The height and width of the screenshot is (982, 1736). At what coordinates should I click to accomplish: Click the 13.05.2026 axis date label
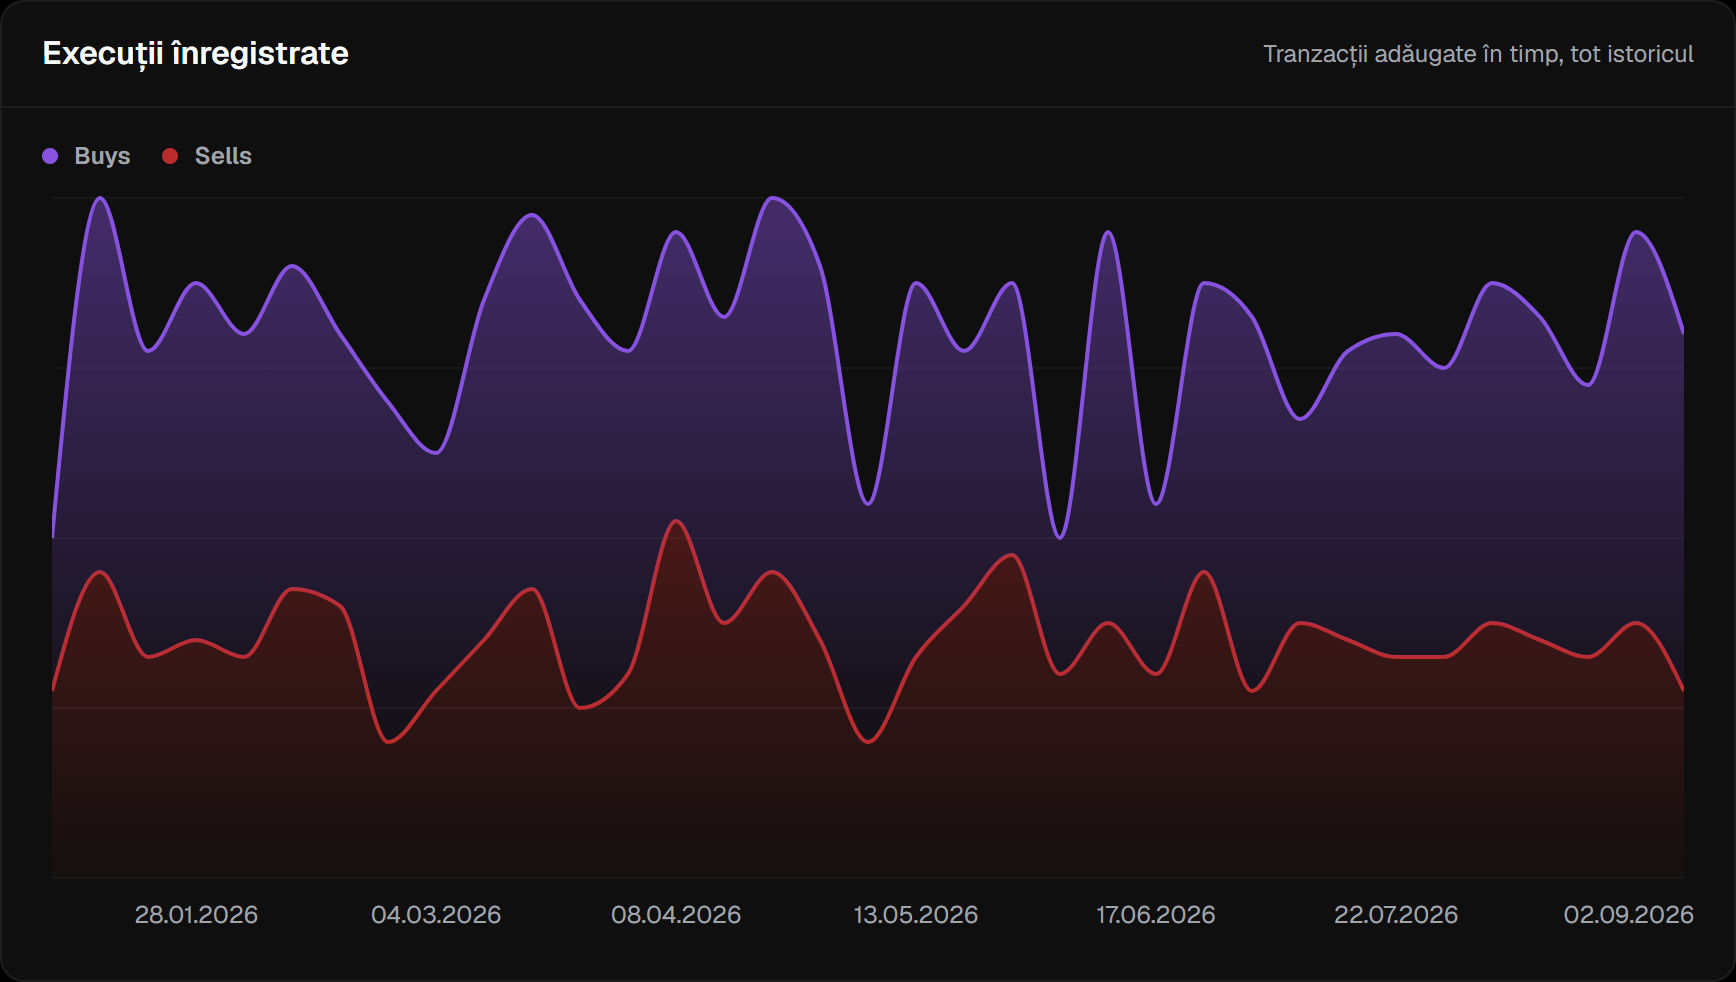pos(916,915)
